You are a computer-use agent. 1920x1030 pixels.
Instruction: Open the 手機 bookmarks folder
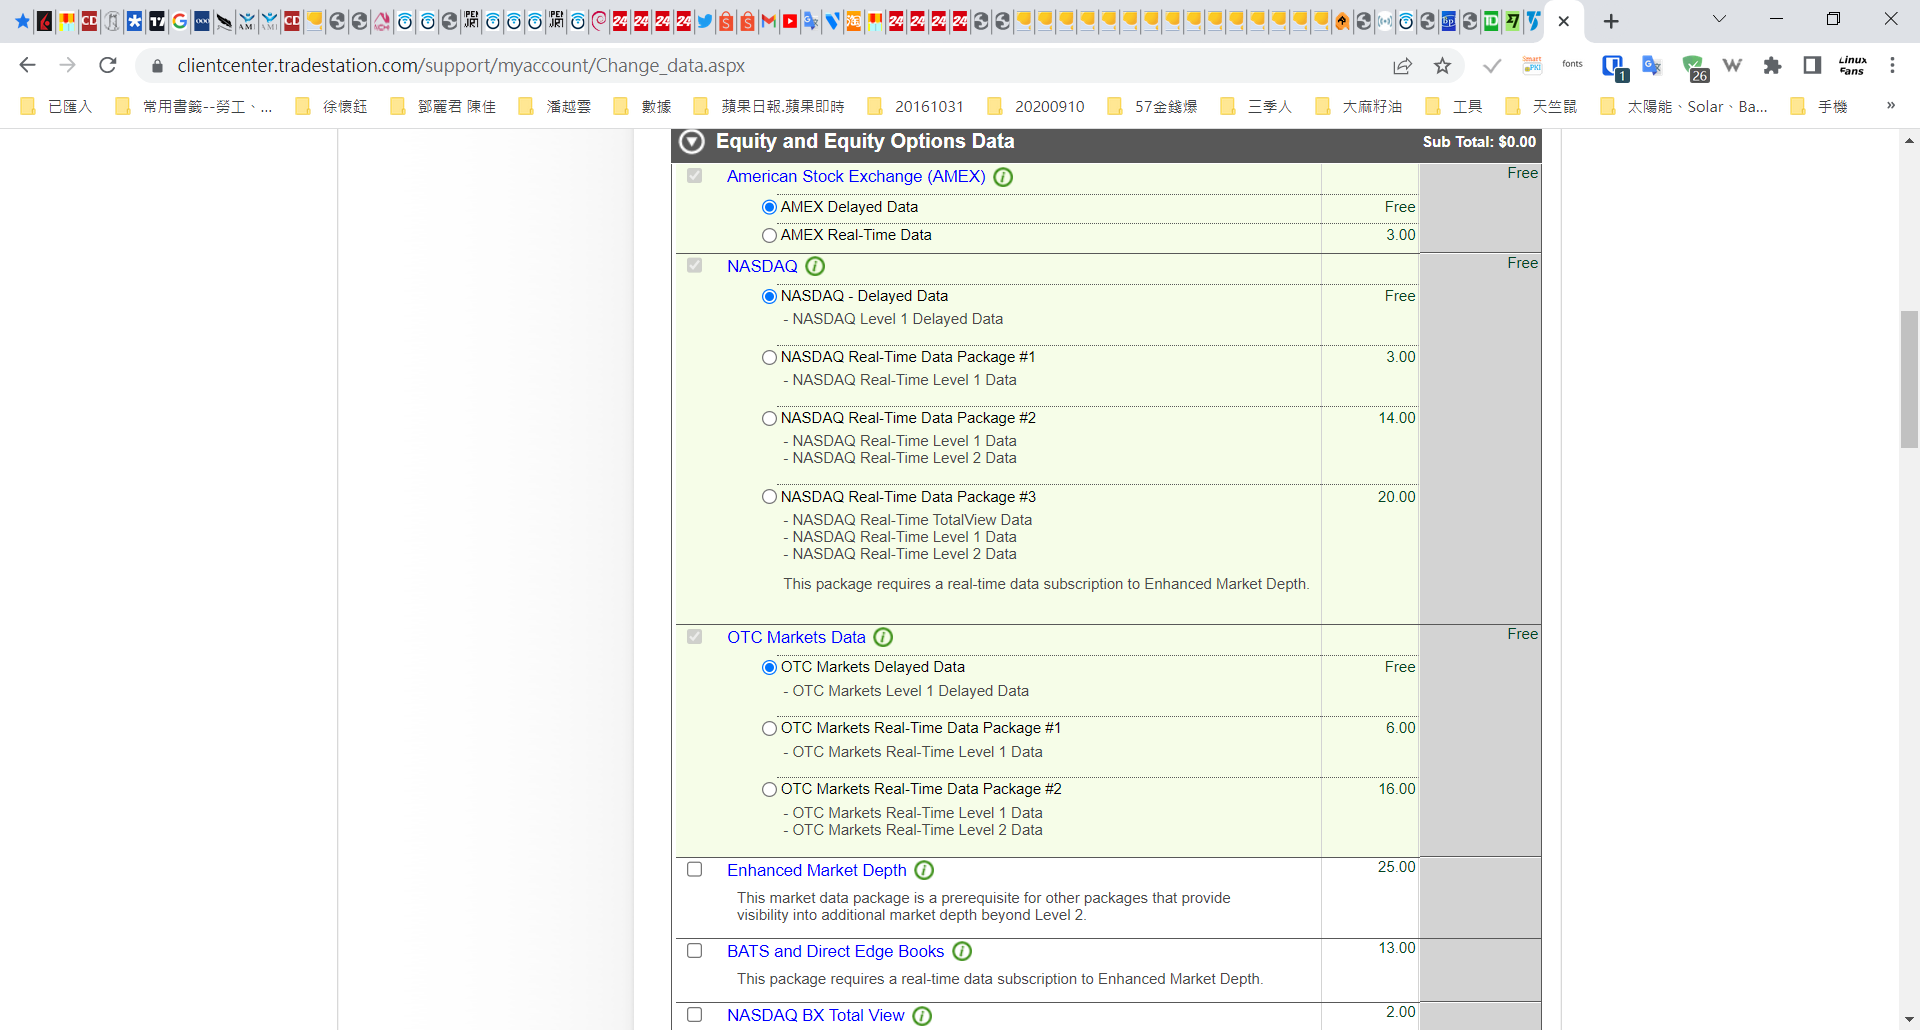pos(1818,106)
